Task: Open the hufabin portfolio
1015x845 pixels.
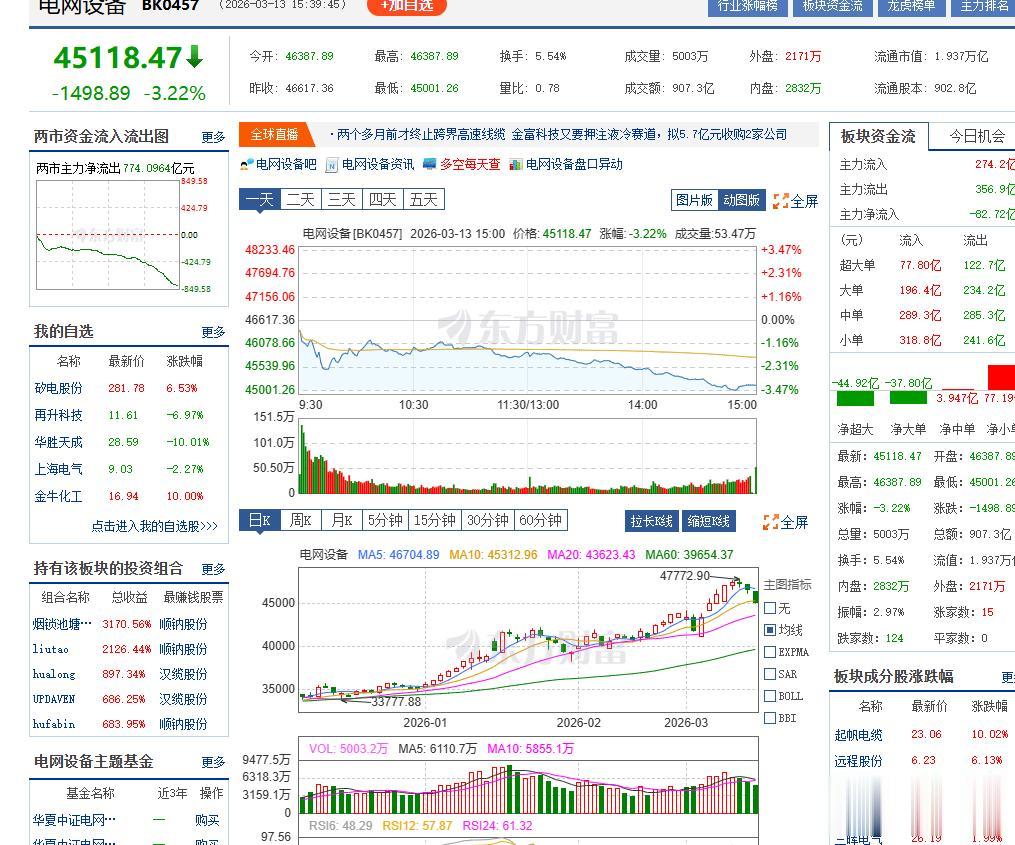Action: click(x=54, y=725)
